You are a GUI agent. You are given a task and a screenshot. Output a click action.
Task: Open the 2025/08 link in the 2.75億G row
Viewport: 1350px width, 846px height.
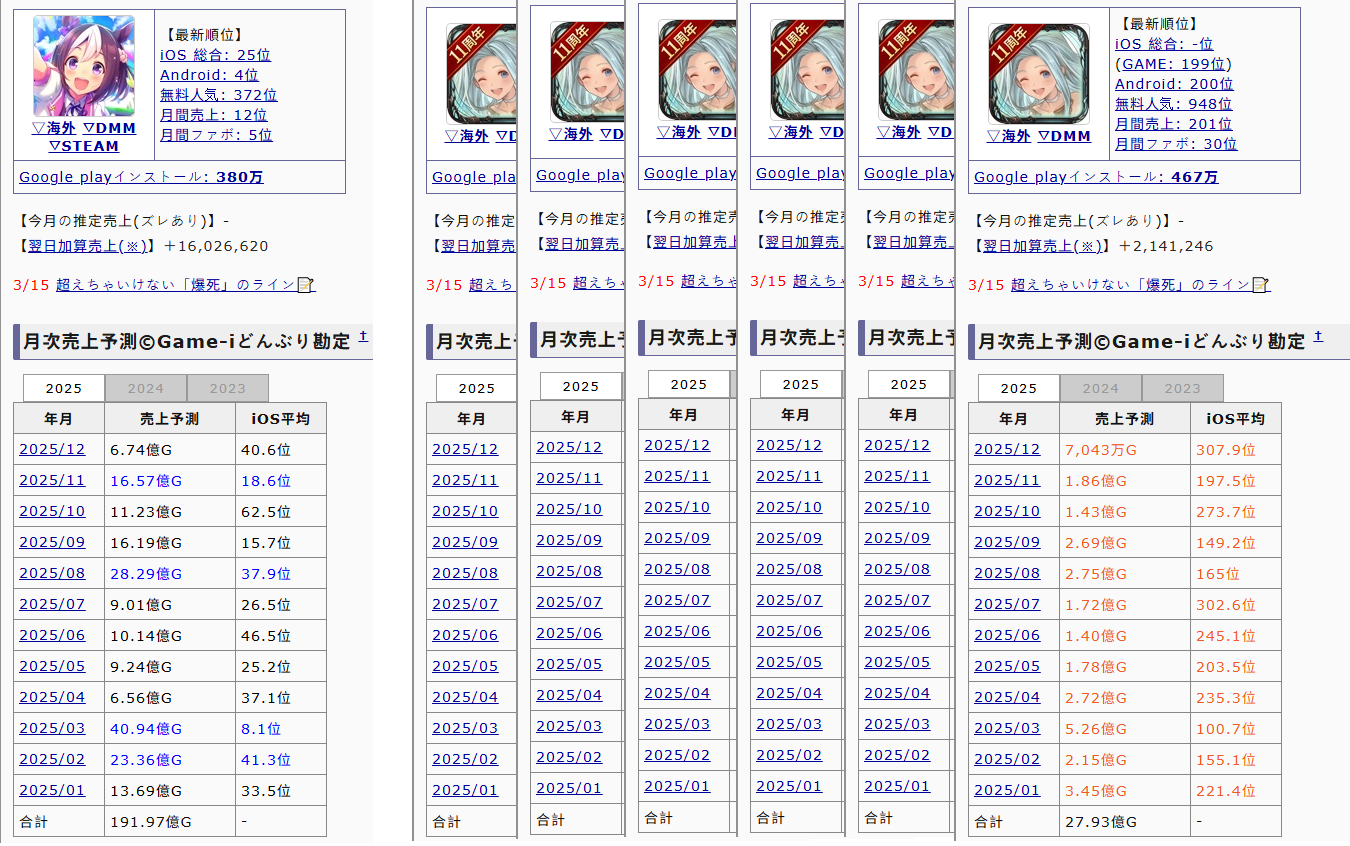[1007, 574]
